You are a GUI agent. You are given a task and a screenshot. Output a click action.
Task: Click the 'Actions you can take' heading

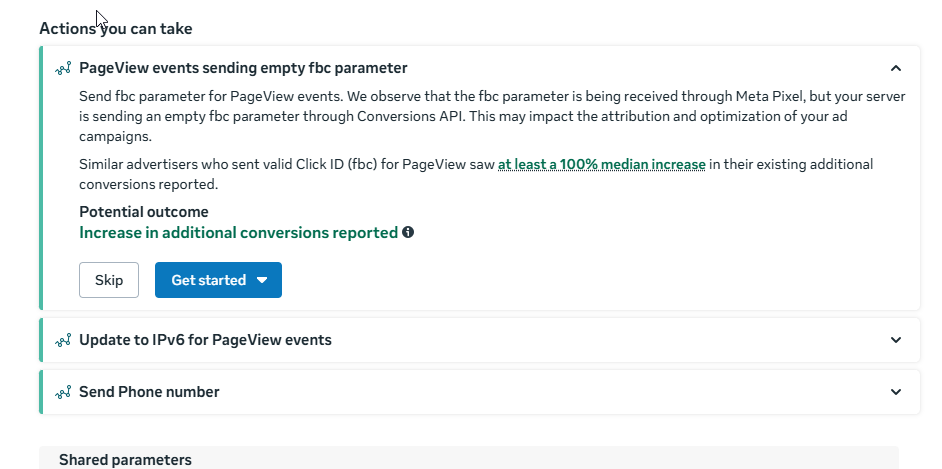tap(116, 28)
